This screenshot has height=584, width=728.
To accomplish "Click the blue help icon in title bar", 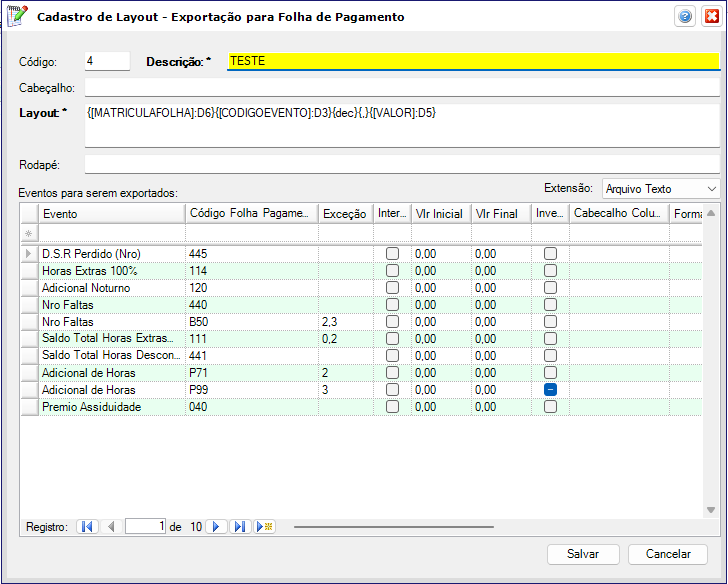I will 685,17.
